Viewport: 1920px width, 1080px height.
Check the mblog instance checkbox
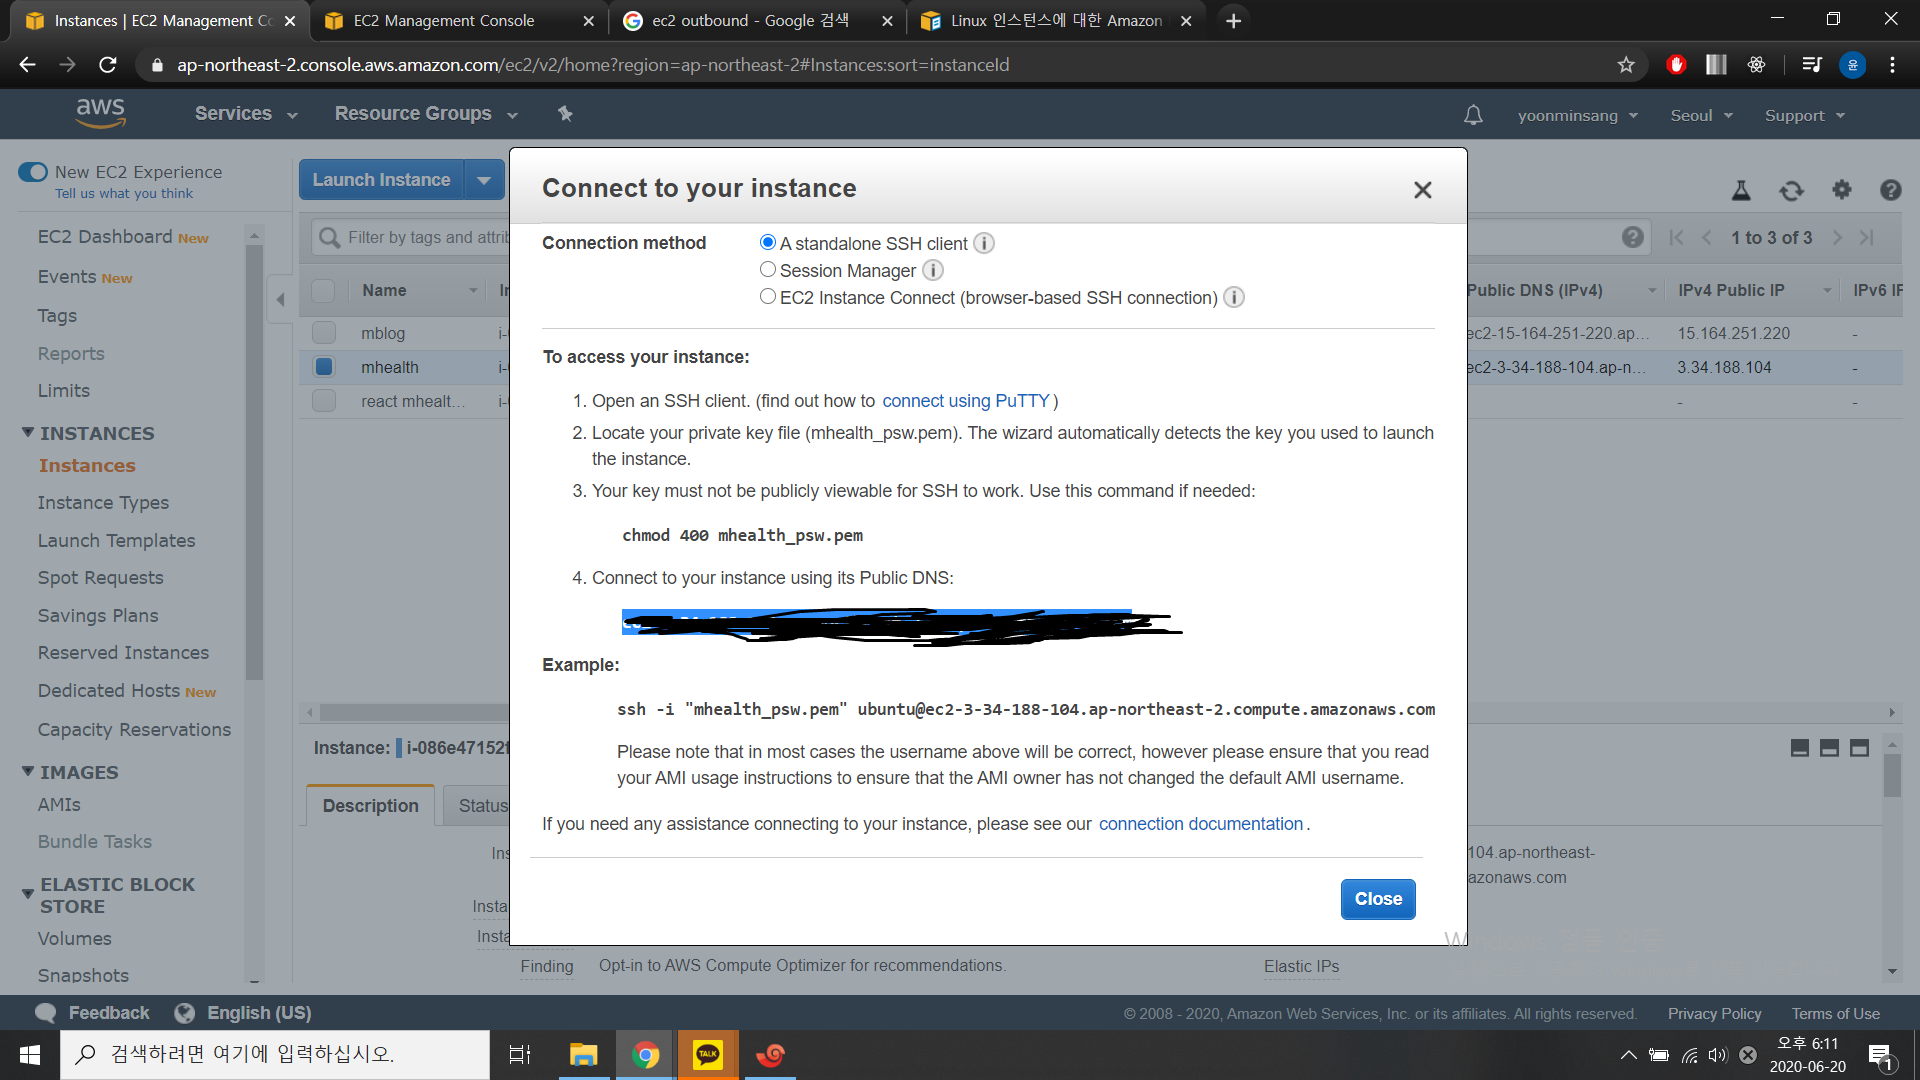(x=323, y=333)
